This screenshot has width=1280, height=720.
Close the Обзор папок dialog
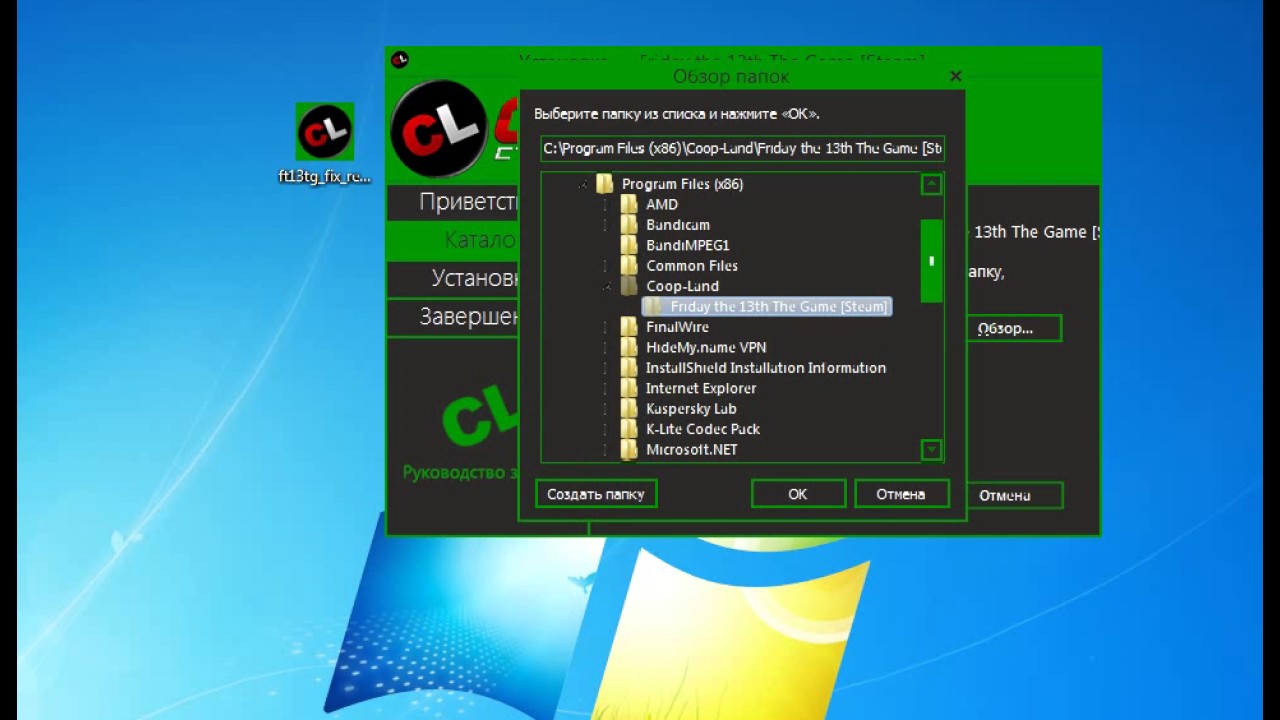point(955,76)
